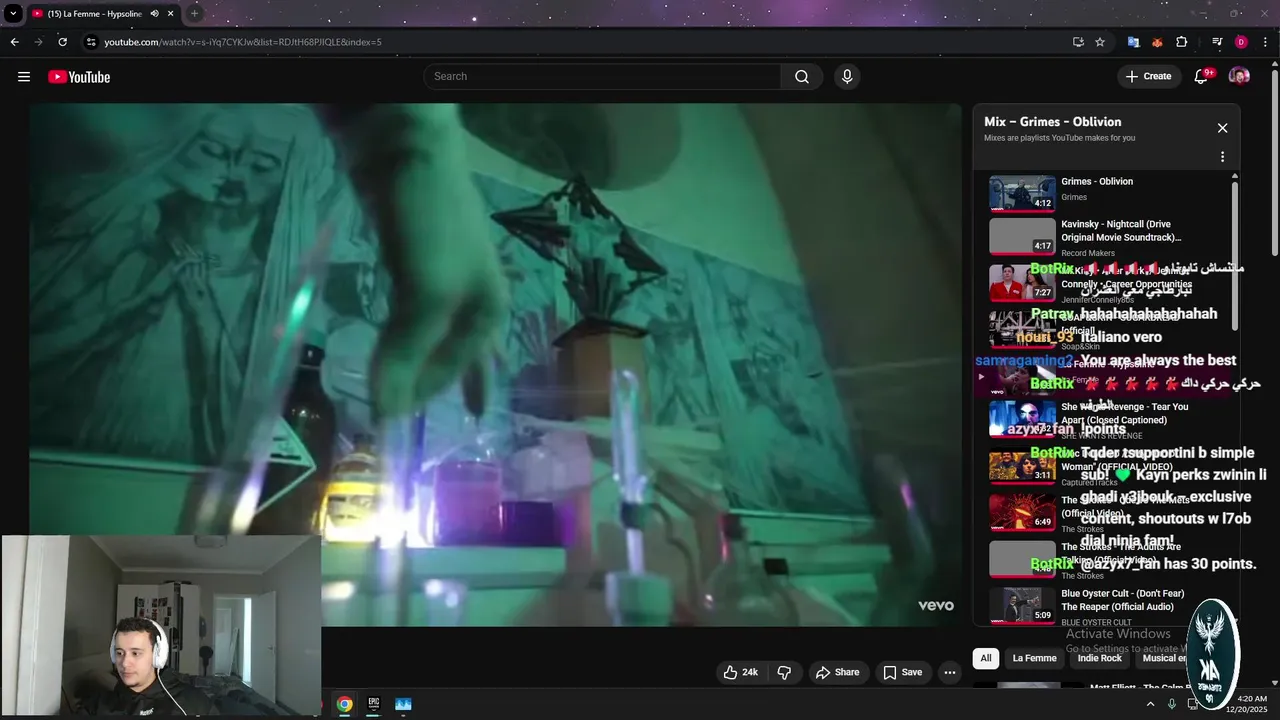Go forward in browser history
The height and width of the screenshot is (720, 1280).
[38, 42]
